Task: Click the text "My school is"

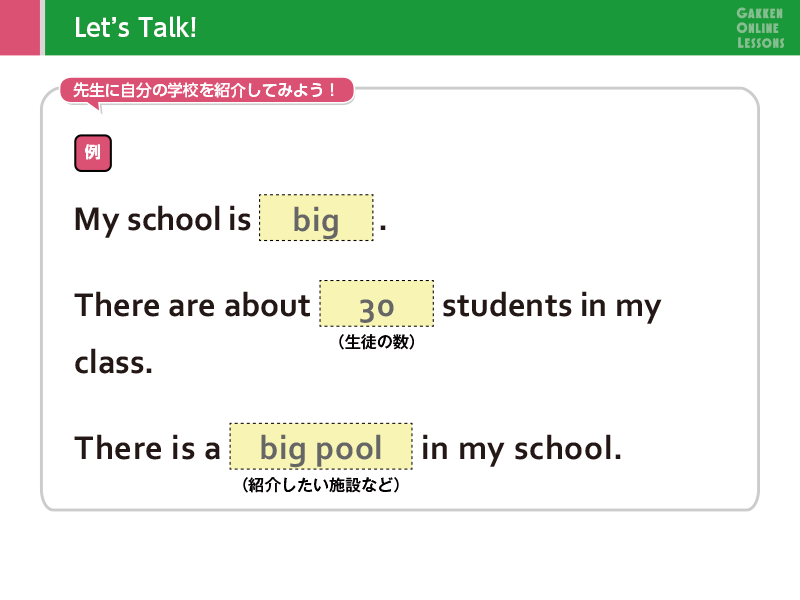Action: tap(162, 219)
